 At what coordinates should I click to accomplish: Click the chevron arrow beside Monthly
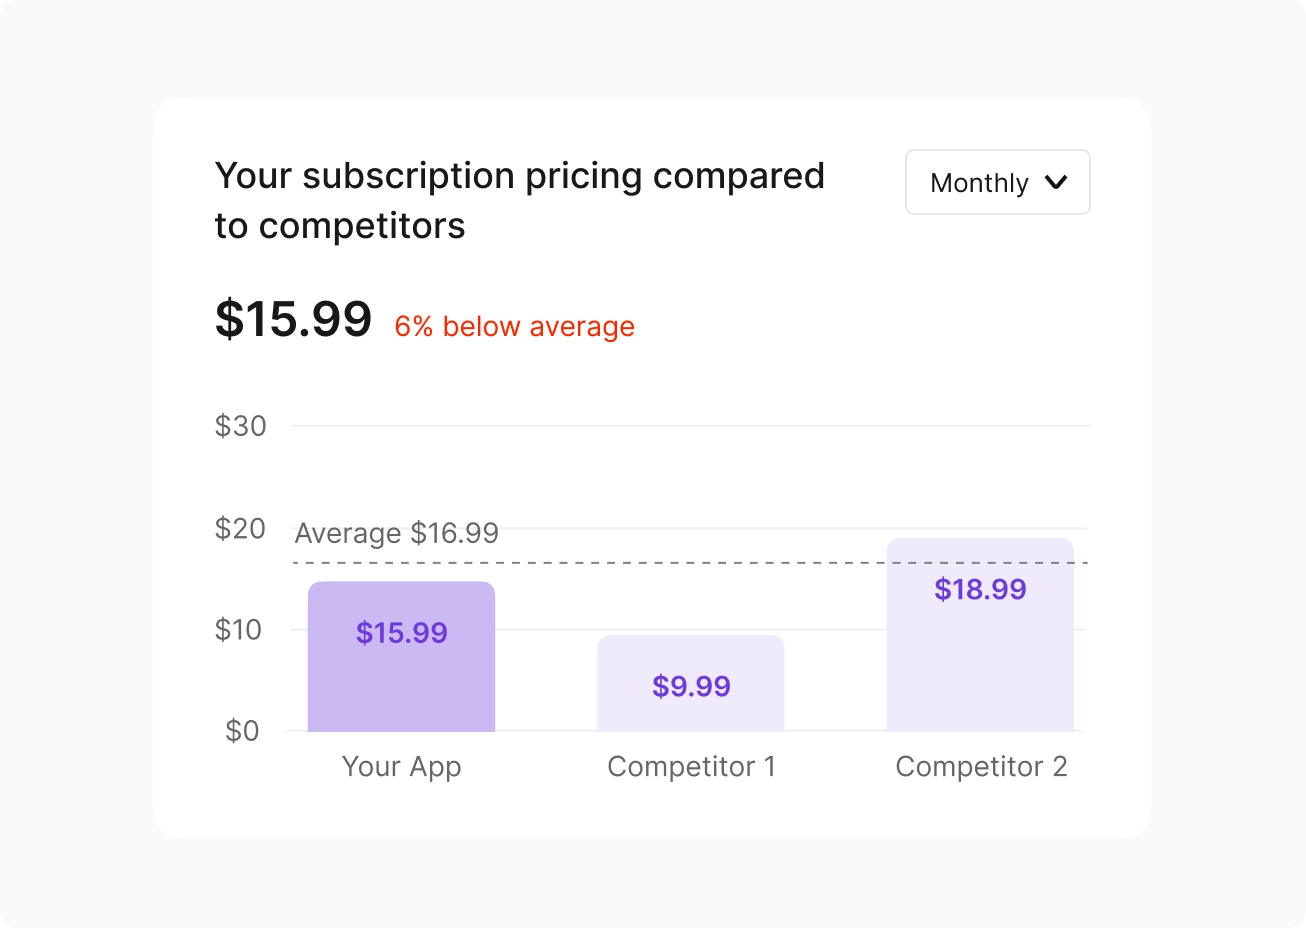click(1056, 182)
